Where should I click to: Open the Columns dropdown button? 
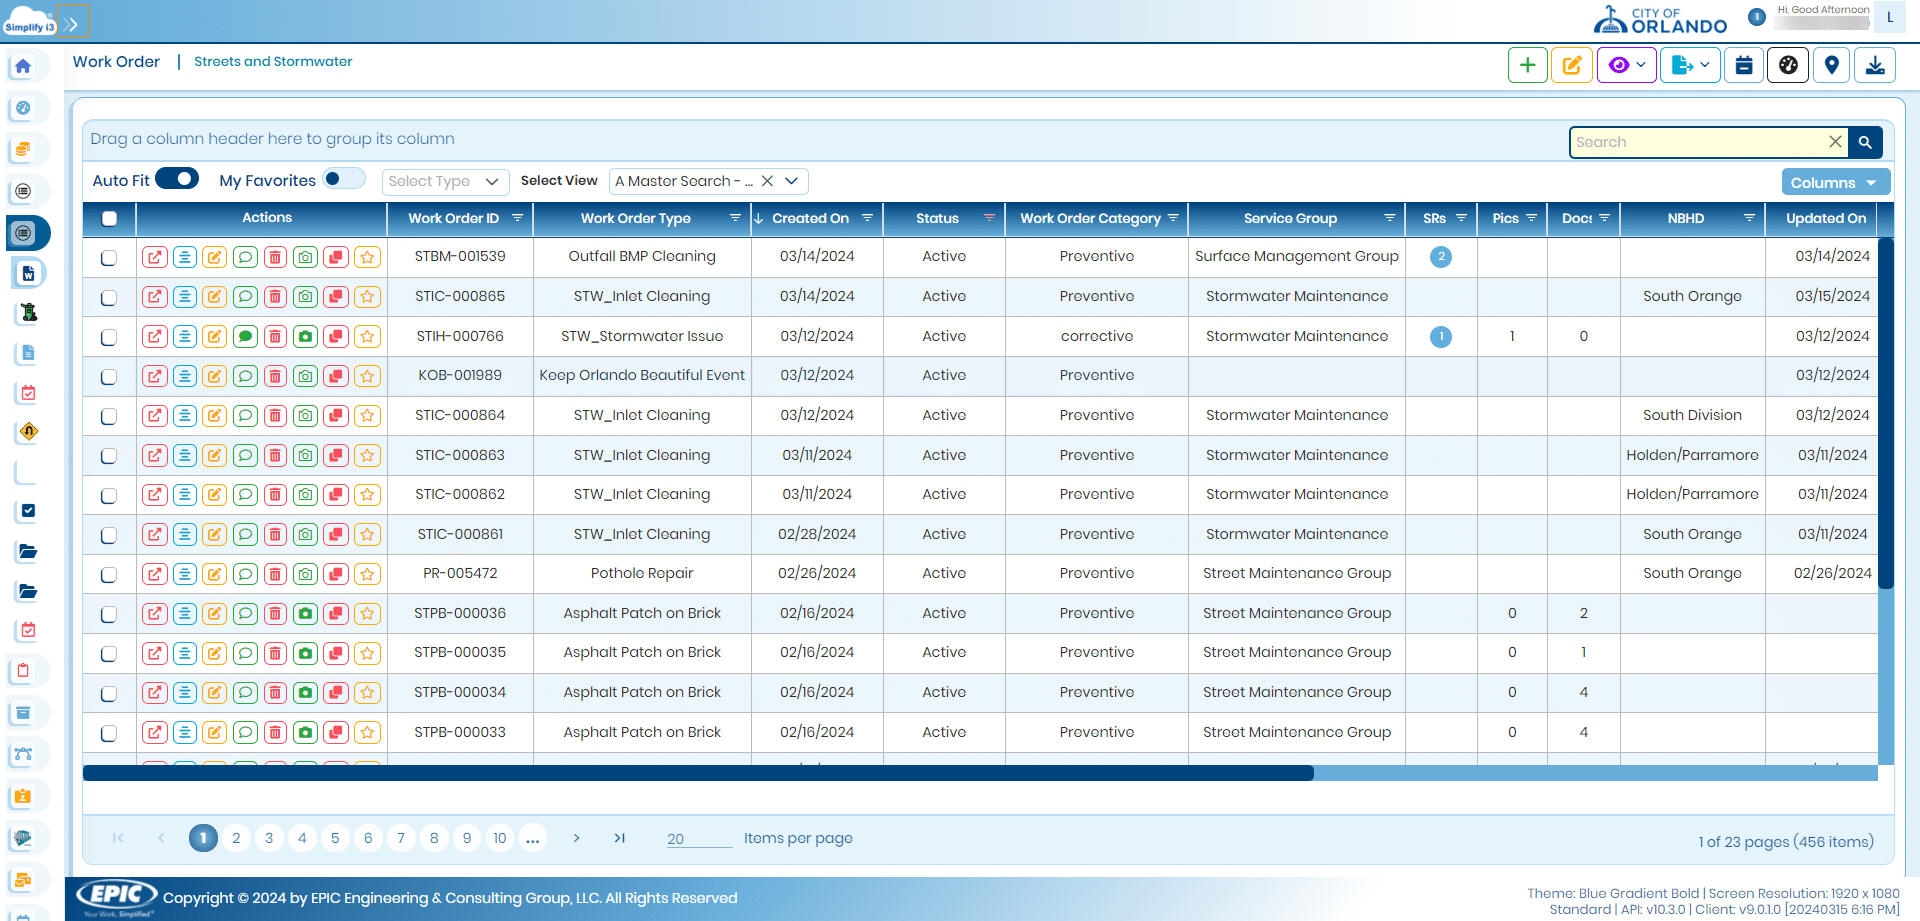pos(1834,182)
